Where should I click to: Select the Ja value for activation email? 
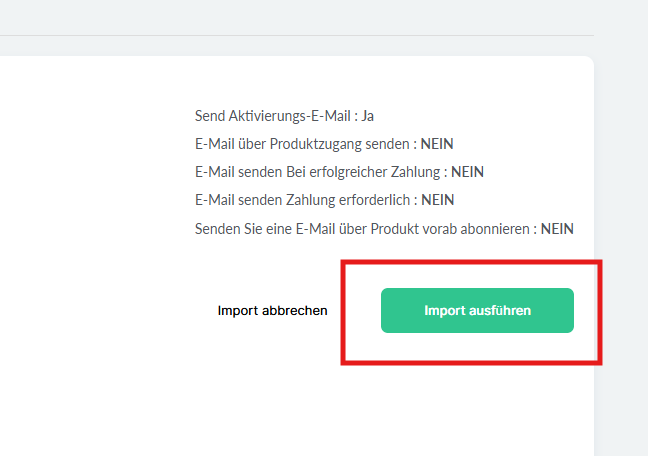tap(368, 116)
